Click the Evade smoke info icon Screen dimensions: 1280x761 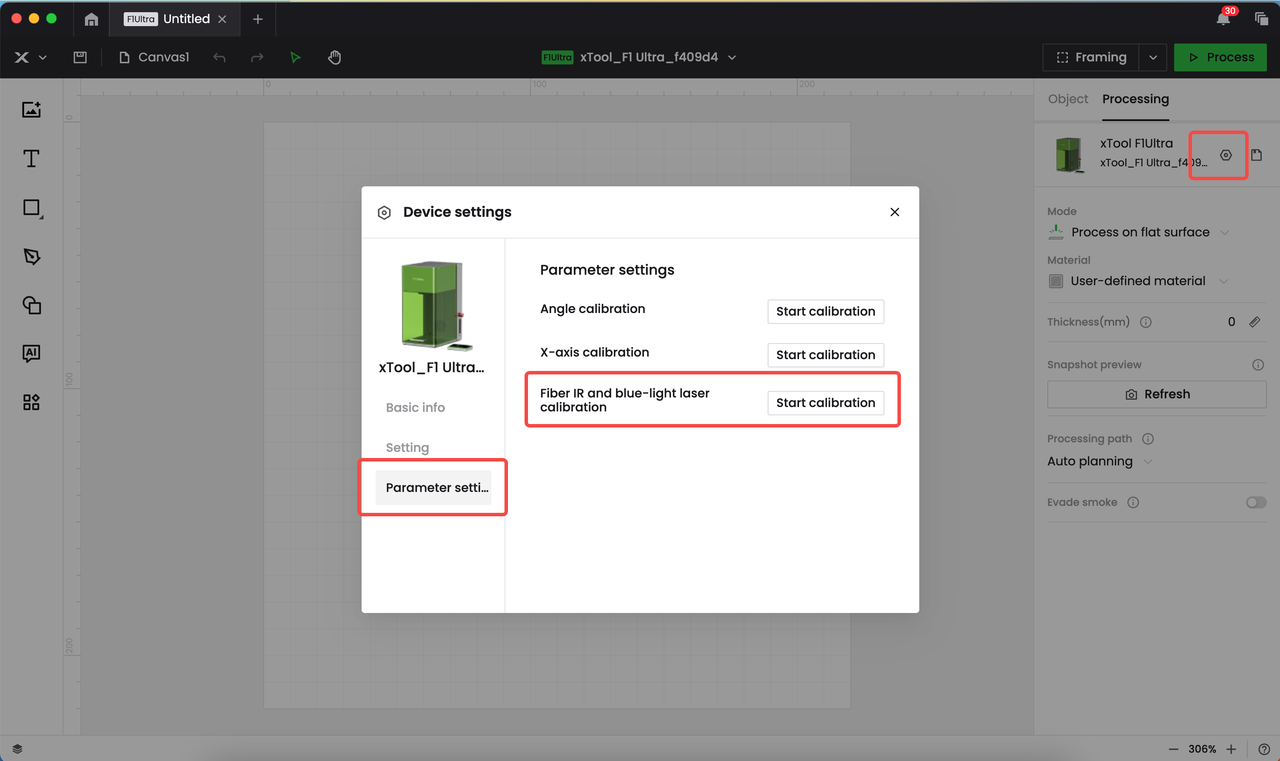[x=1133, y=502]
